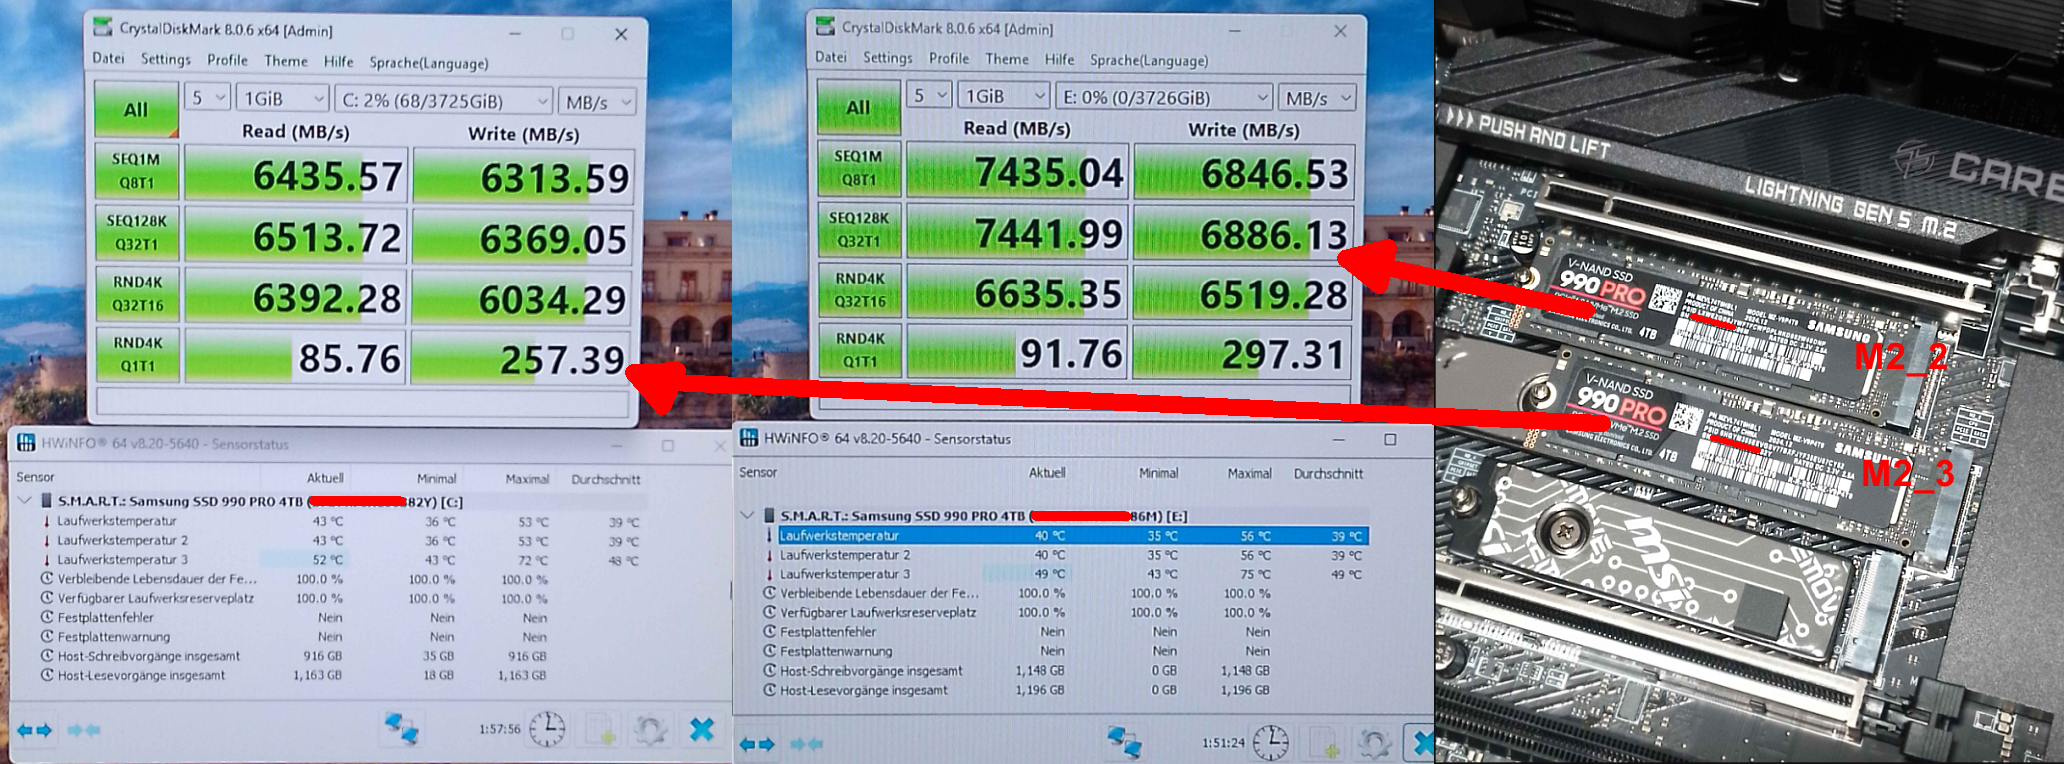Open Profile menu in E: CrystalDiskMark window
2064x764 pixels.
949,58
